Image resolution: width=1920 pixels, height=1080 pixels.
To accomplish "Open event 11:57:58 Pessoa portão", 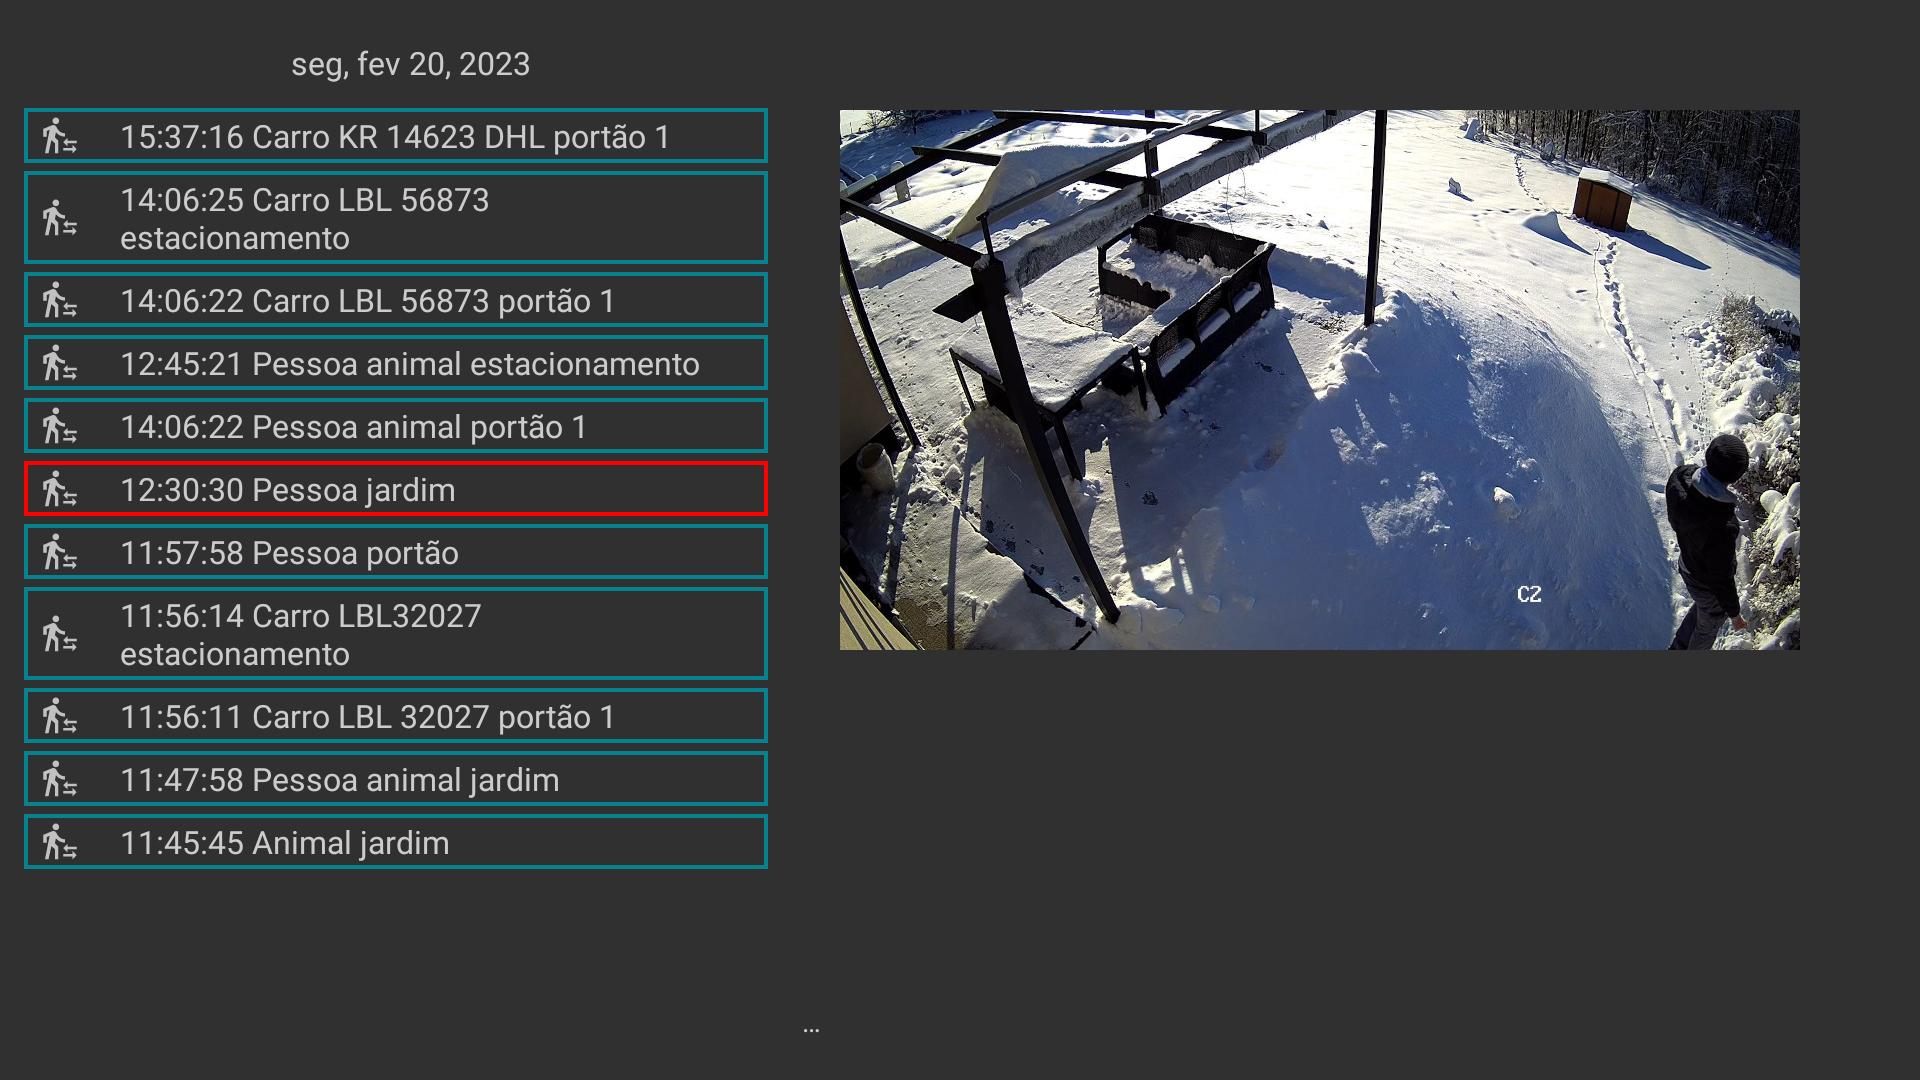I will point(396,552).
